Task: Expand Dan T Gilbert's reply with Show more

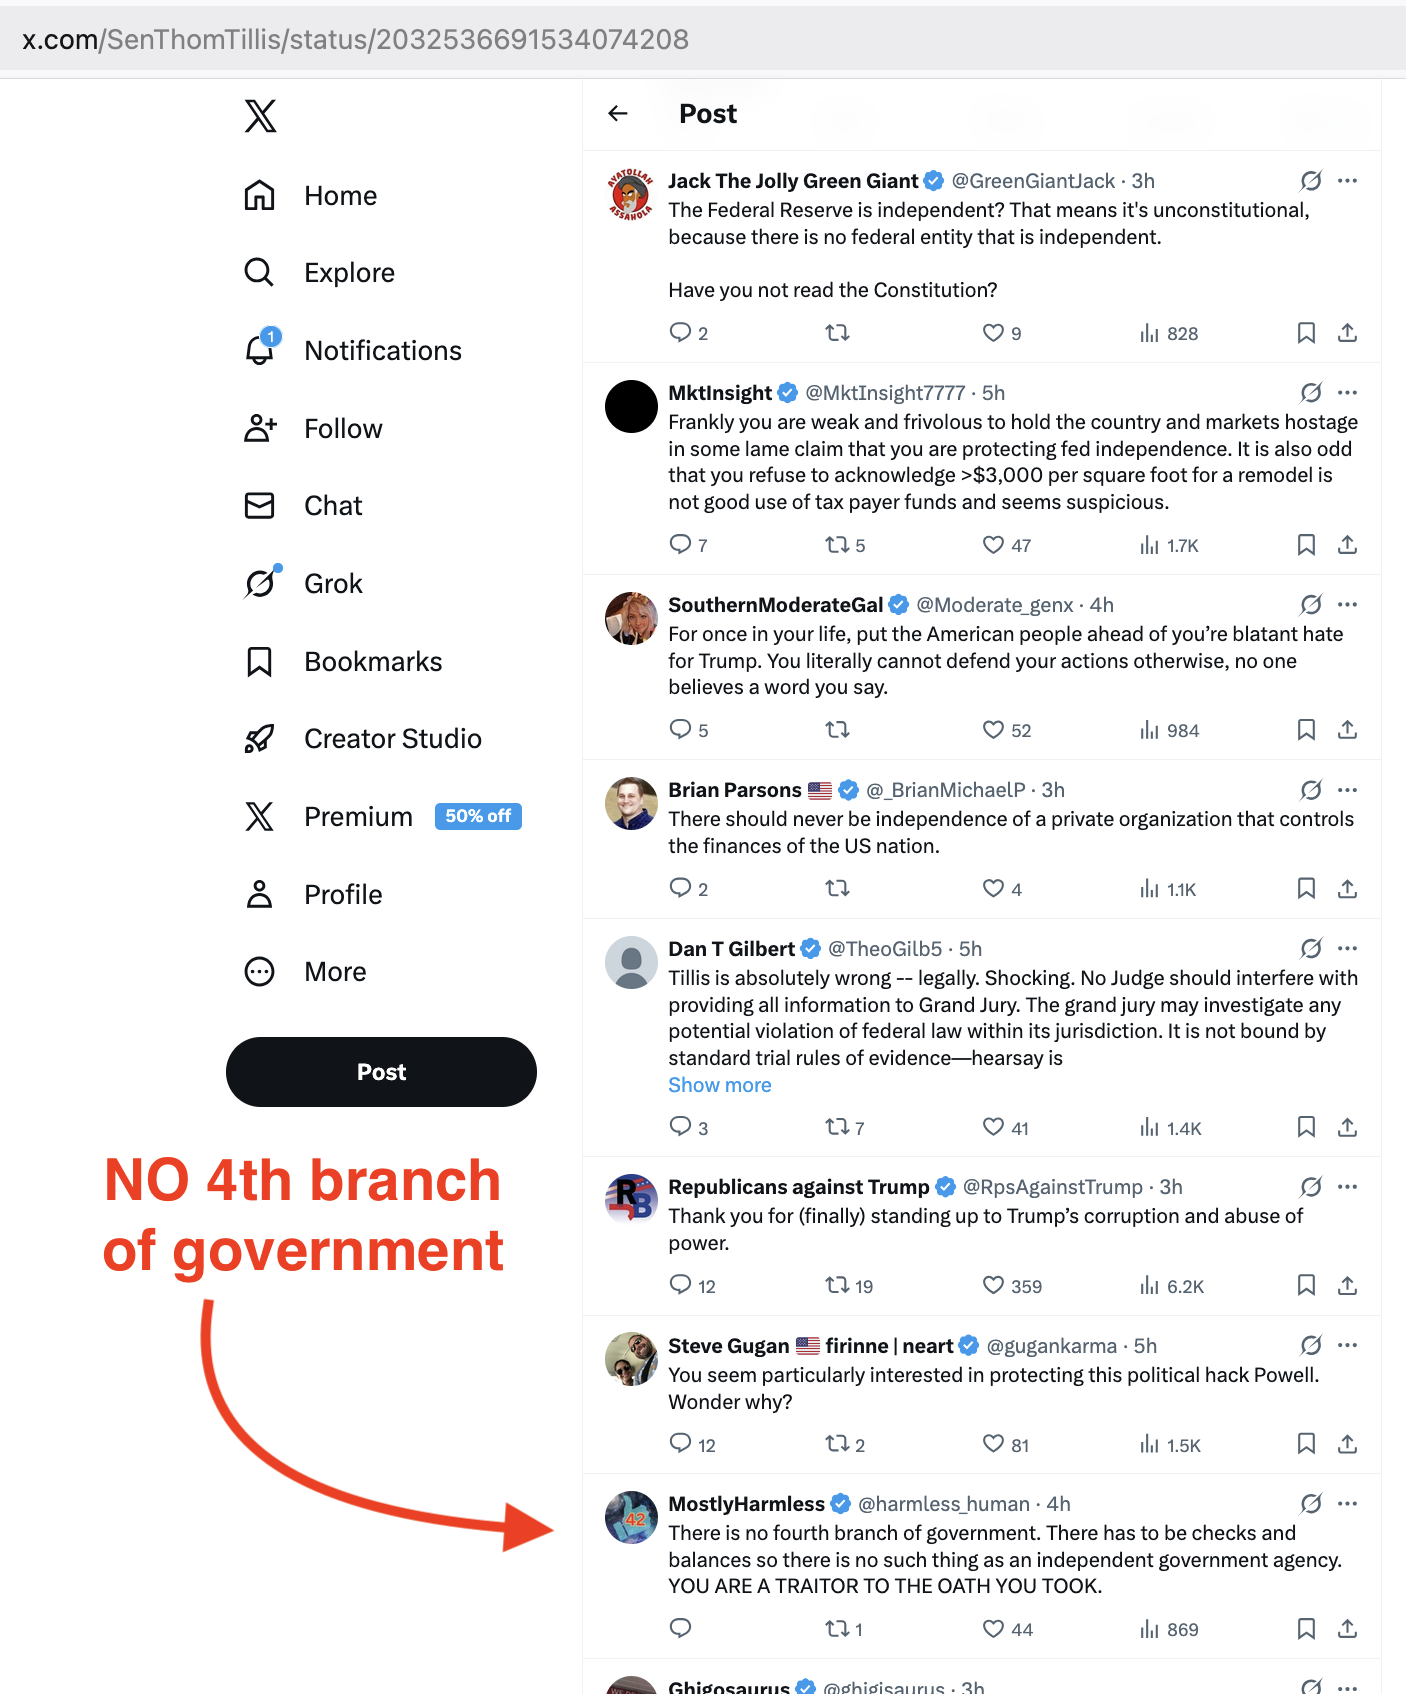Action: pos(720,1085)
